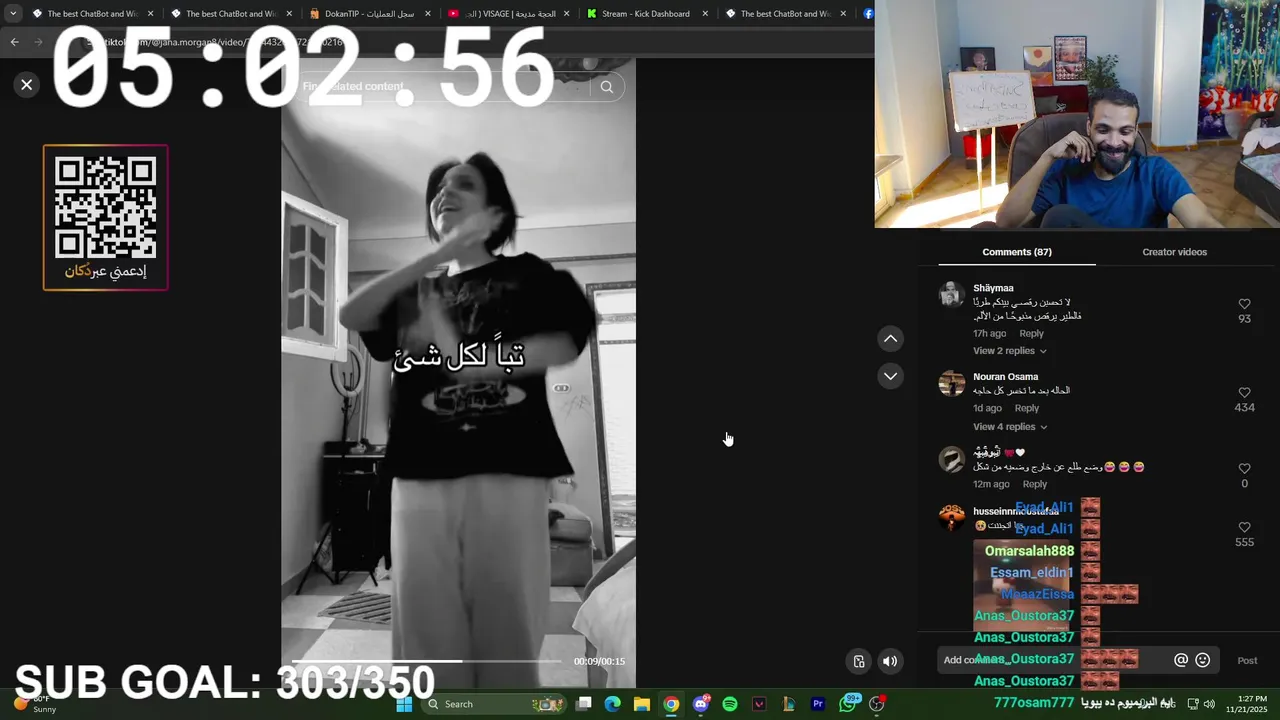The image size is (1280, 720).
Task: Like the comment posted 12m ago
Action: click(x=1244, y=469)
